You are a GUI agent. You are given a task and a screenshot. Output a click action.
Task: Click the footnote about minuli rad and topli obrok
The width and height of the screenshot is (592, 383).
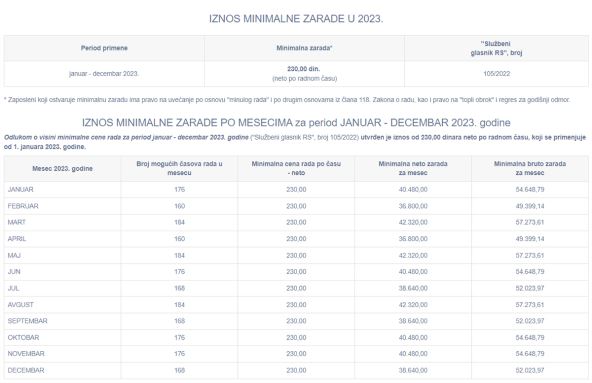[x=287, y=100]
